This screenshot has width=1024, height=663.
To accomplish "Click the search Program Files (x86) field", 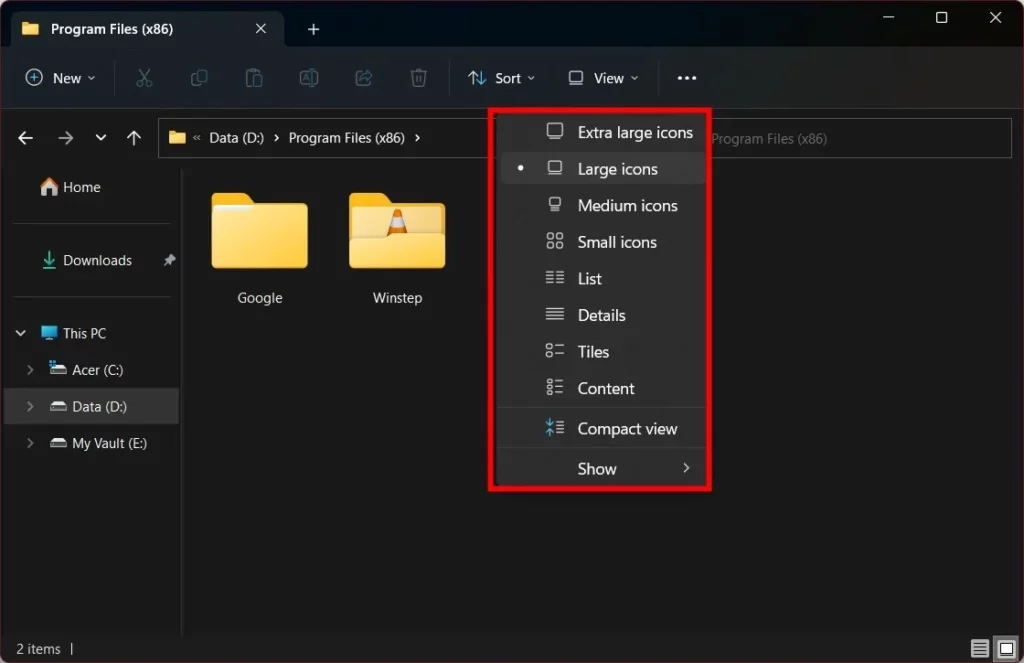I will click(861, 138).
